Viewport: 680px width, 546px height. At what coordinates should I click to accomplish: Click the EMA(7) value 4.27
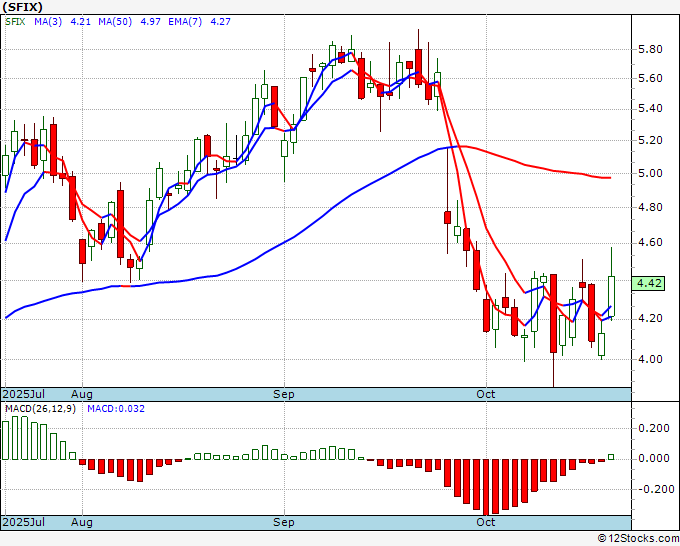click(x=220, y=22)
